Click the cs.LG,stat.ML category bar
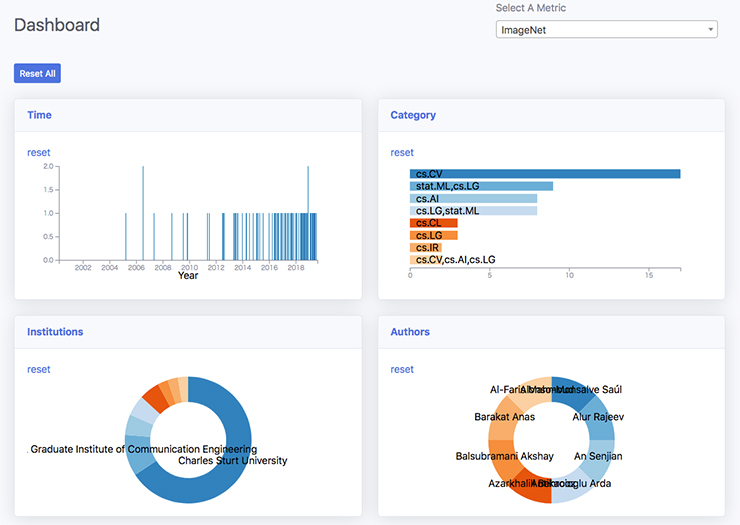 pos(473,211)
